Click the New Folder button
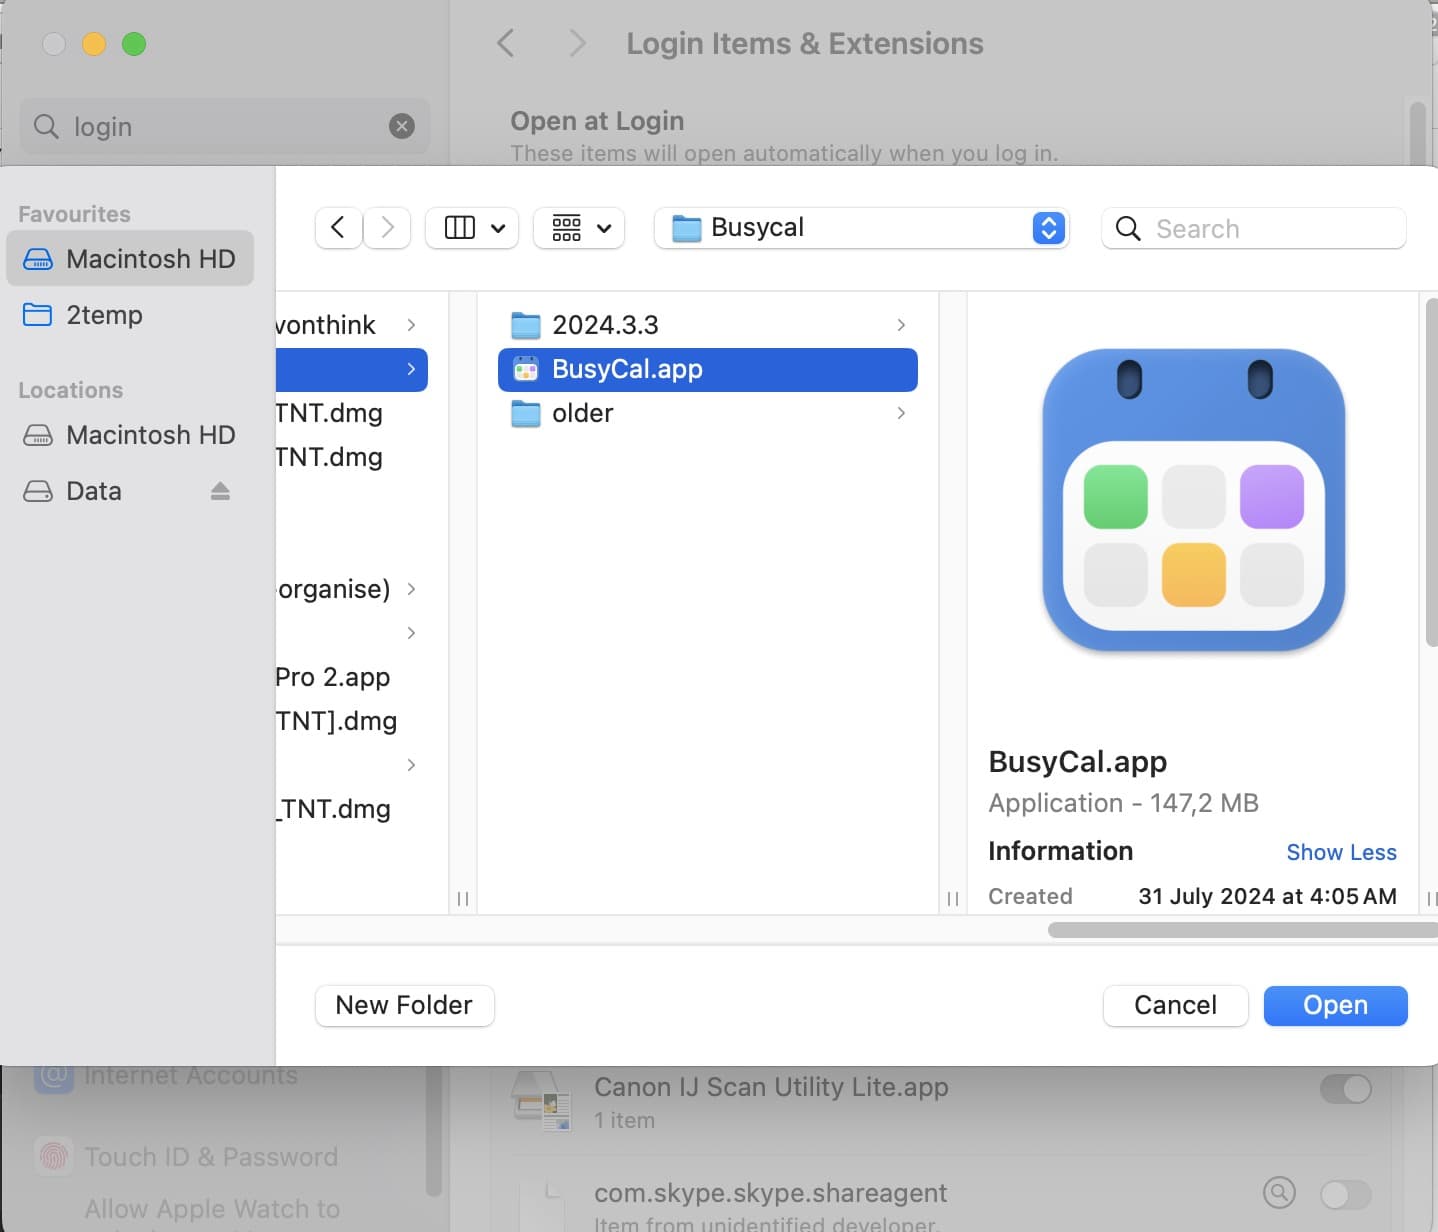Image resolution: width=1438 pixels, height=1232 pixels. pos(404,1005)
